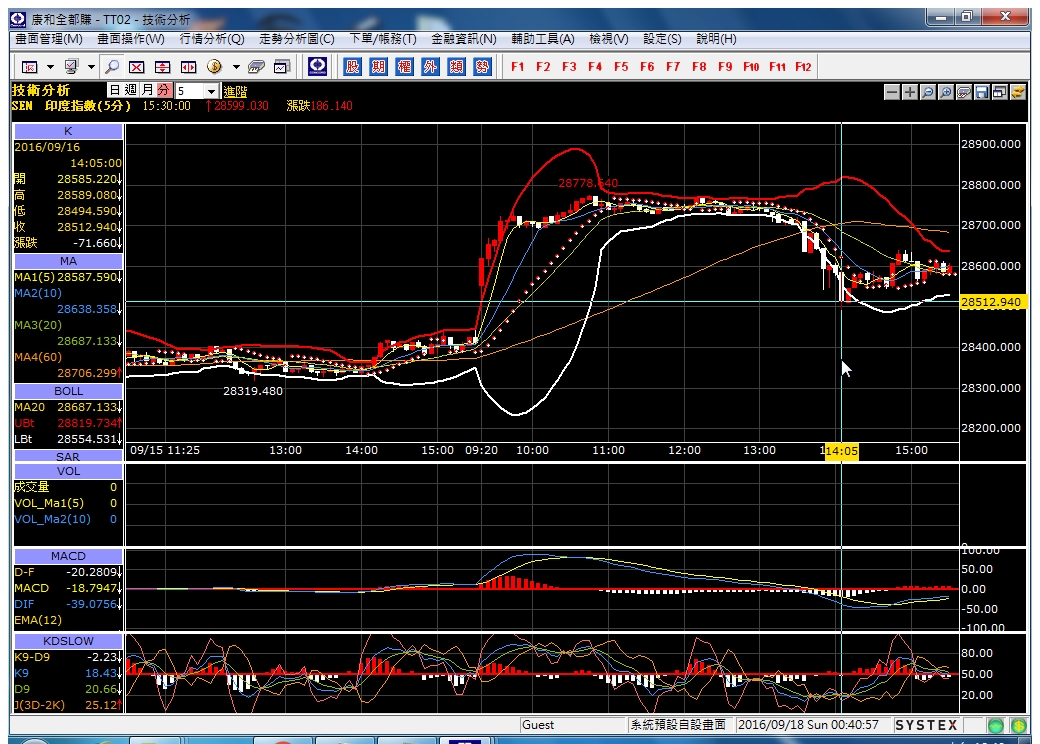The height and width of the screenshot is (744, 1040).
Task: Click the blue Concord logo icon
Action: point(318,66)
